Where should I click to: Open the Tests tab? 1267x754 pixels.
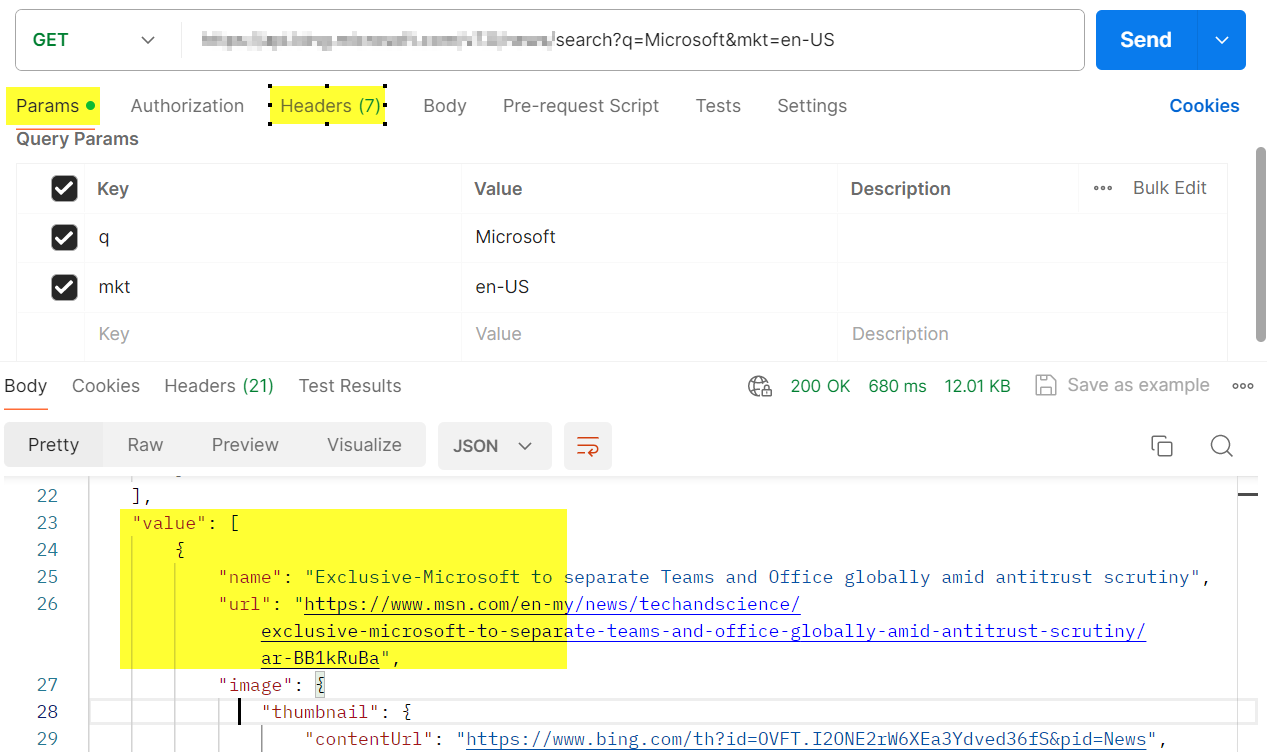[x=718, y=106]
